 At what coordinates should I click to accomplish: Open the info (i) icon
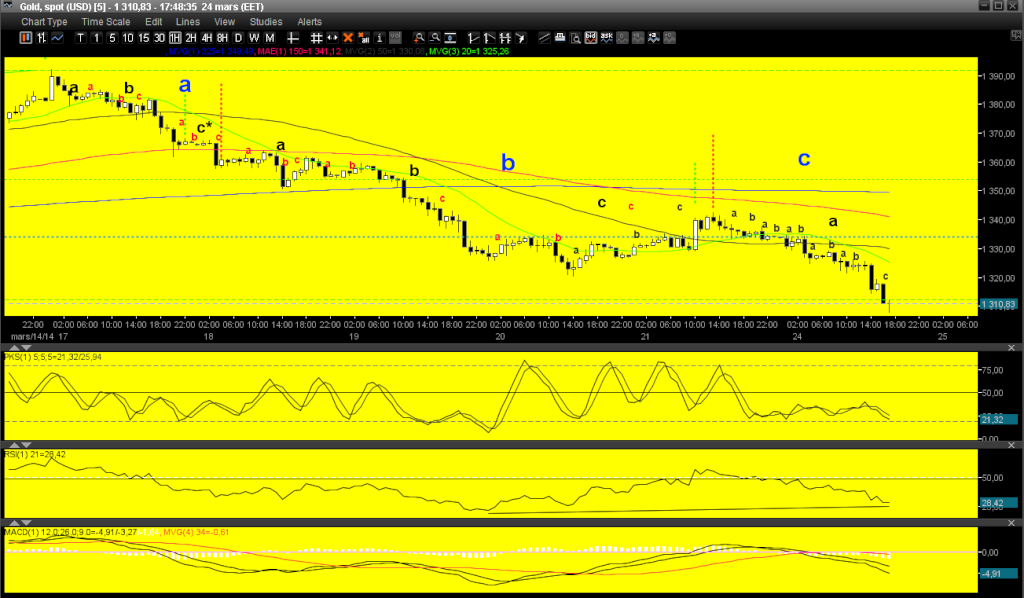379,38
